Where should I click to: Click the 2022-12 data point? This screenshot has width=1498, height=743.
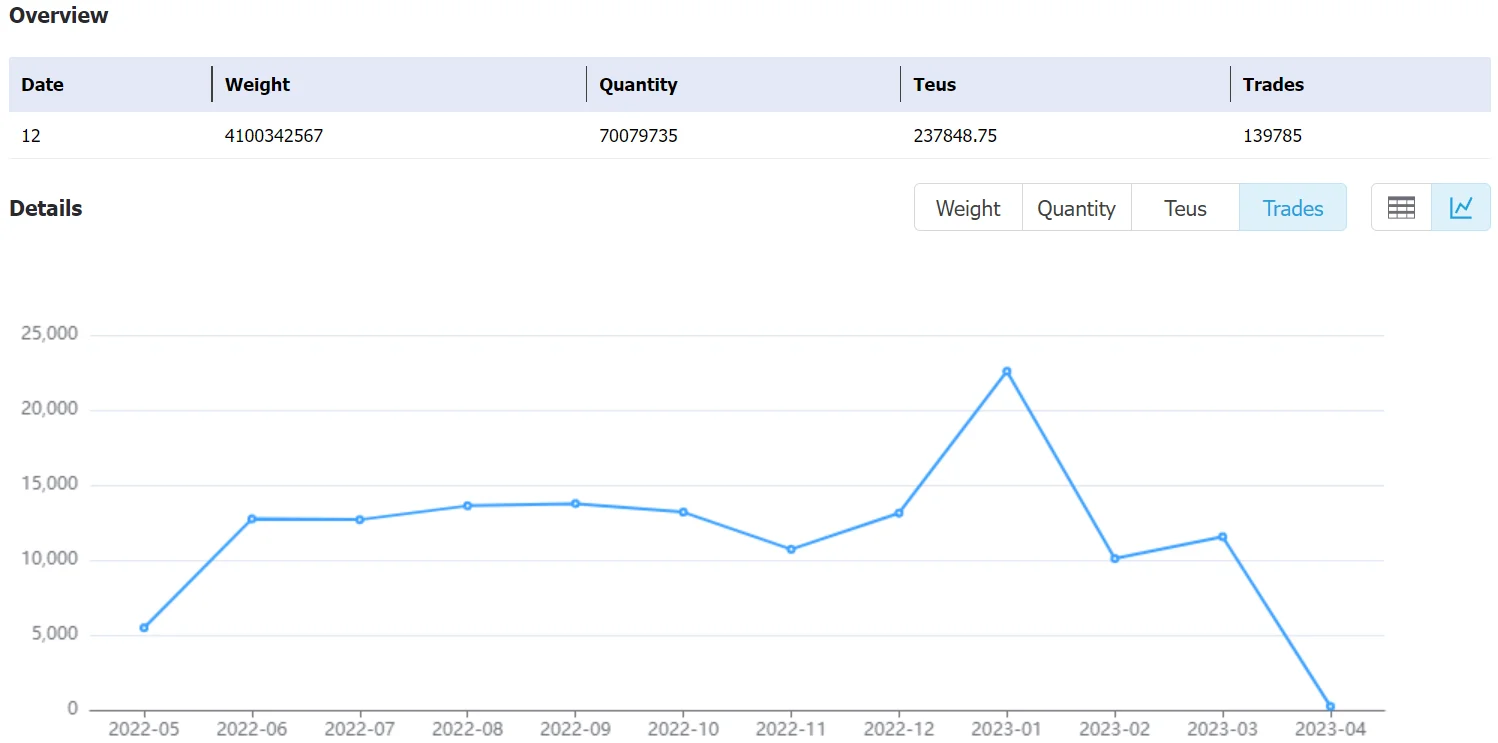click(899, 513)
